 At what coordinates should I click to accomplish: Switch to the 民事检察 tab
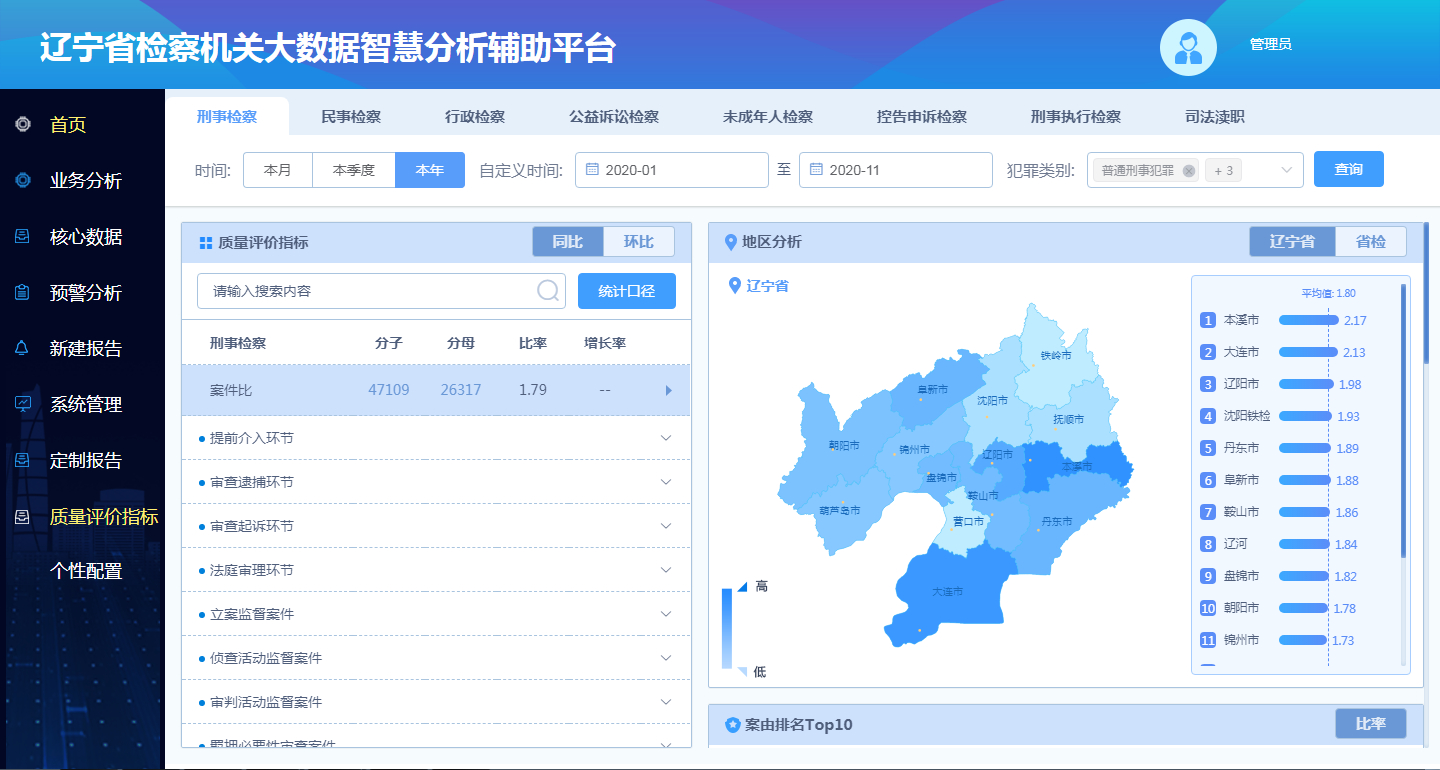click(x=351, y=117)
